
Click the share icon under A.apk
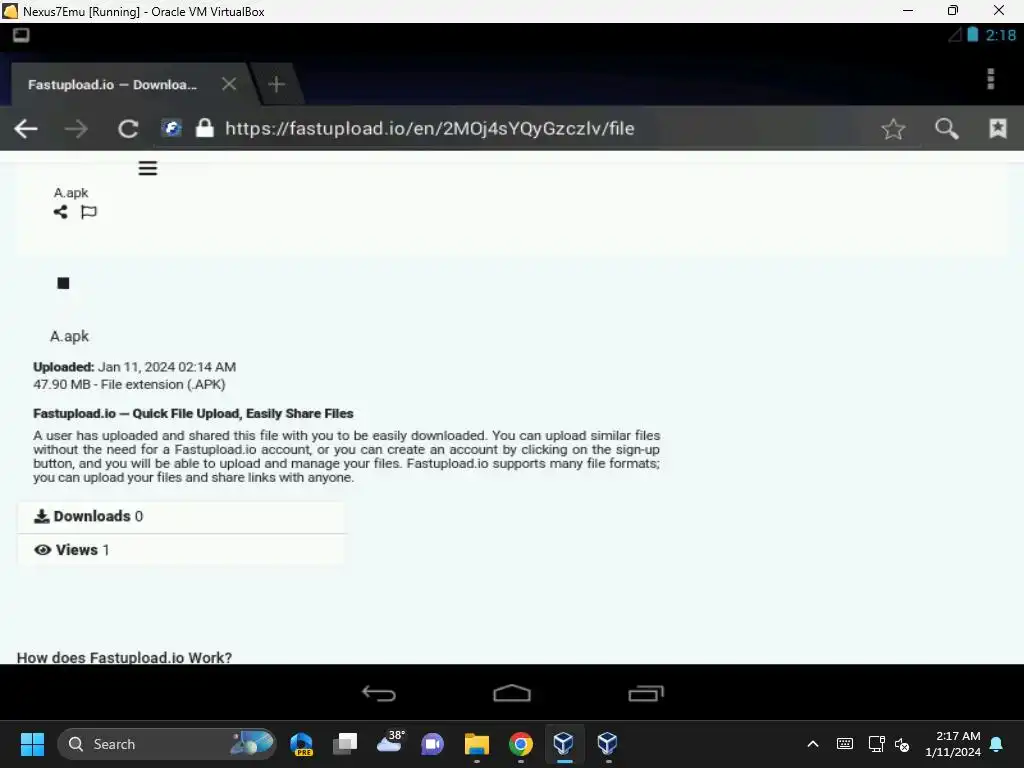tap(61, 212)
